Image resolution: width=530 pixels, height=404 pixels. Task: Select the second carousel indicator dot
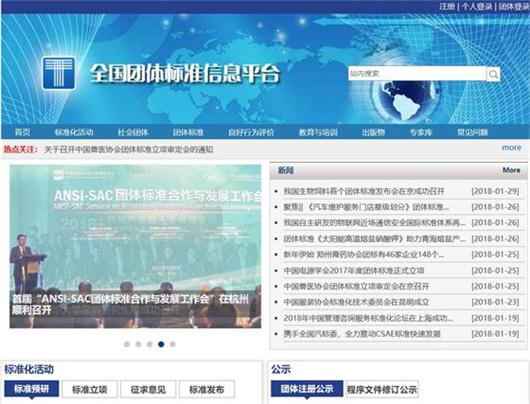(138, 344)
